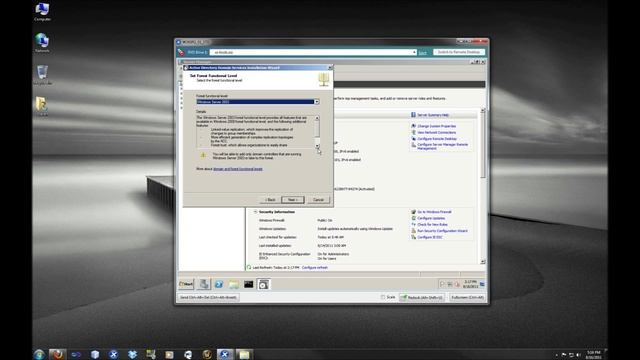The width and height of the screenshot is (640, 360).
Task: Click the Switch to Remote Desktop button
Action: click(459, 52)
